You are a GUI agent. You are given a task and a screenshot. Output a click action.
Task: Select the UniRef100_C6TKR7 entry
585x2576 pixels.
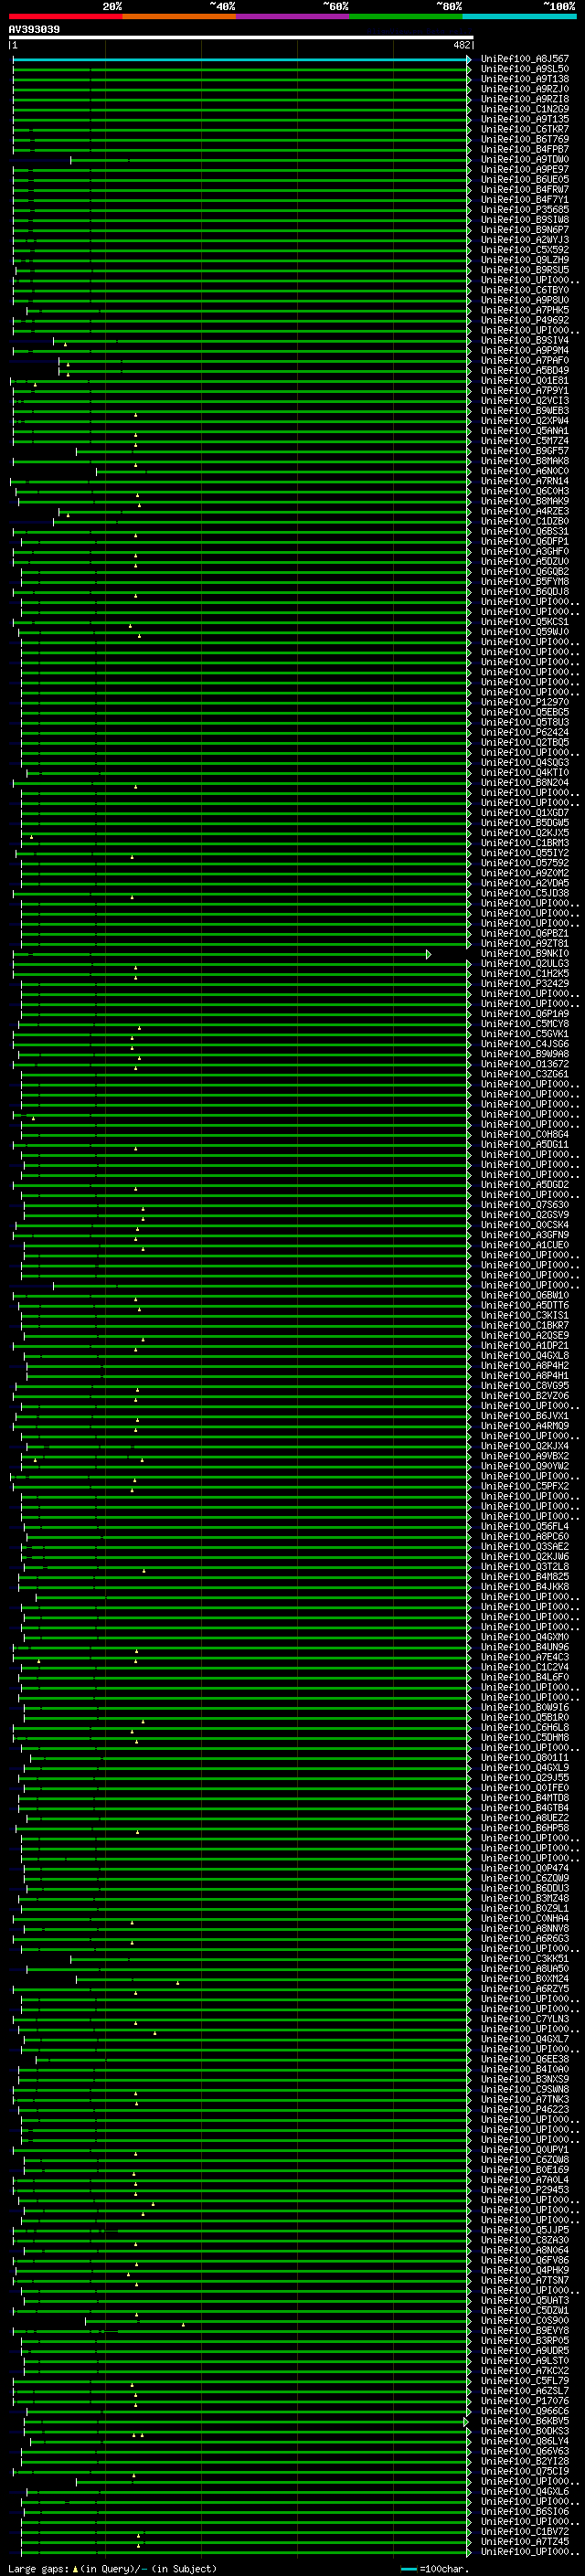pyautogui.click(x=525, y=129)
